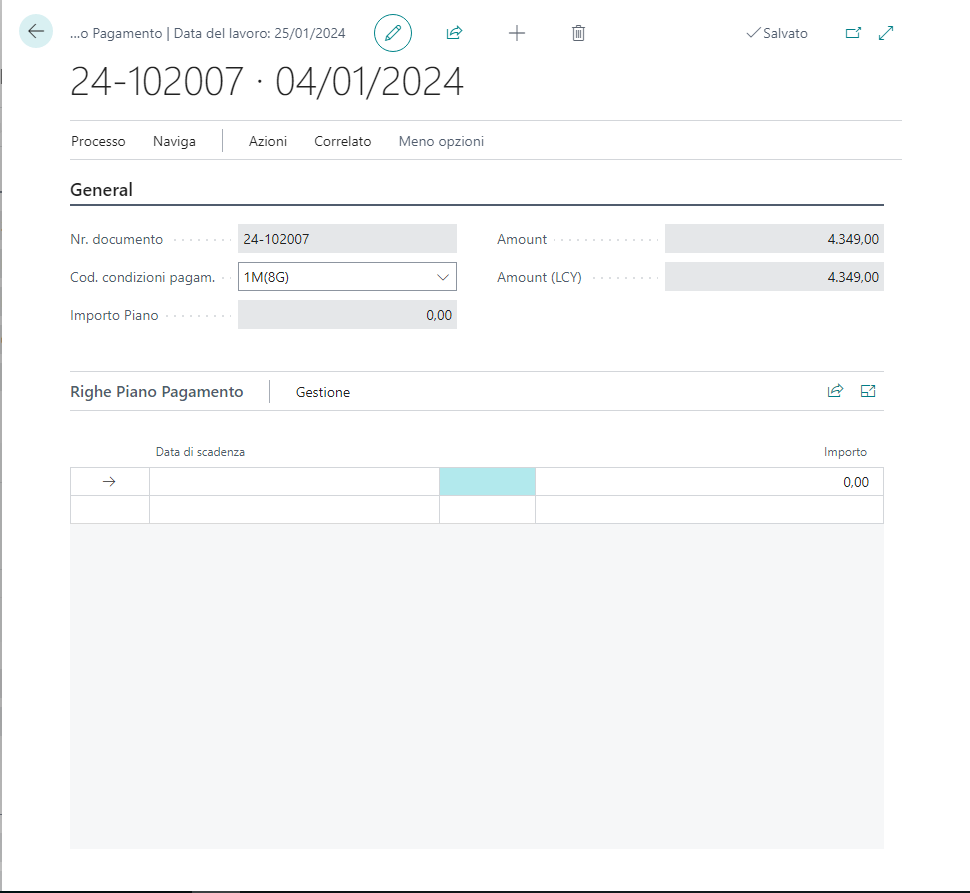Click the pencil edit icon
Viewport: 970px width, 893px height.
pyautogui.click(x=393, y=33)
